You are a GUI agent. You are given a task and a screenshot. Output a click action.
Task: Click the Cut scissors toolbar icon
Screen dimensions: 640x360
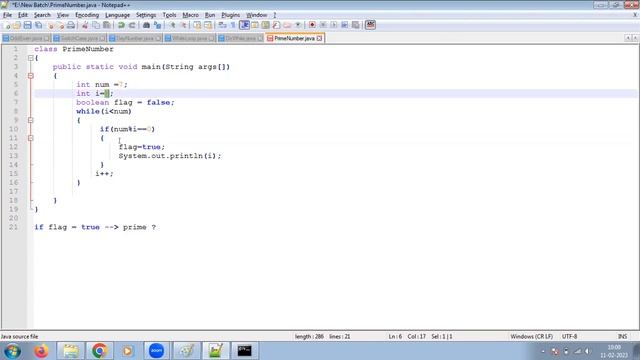85,25
